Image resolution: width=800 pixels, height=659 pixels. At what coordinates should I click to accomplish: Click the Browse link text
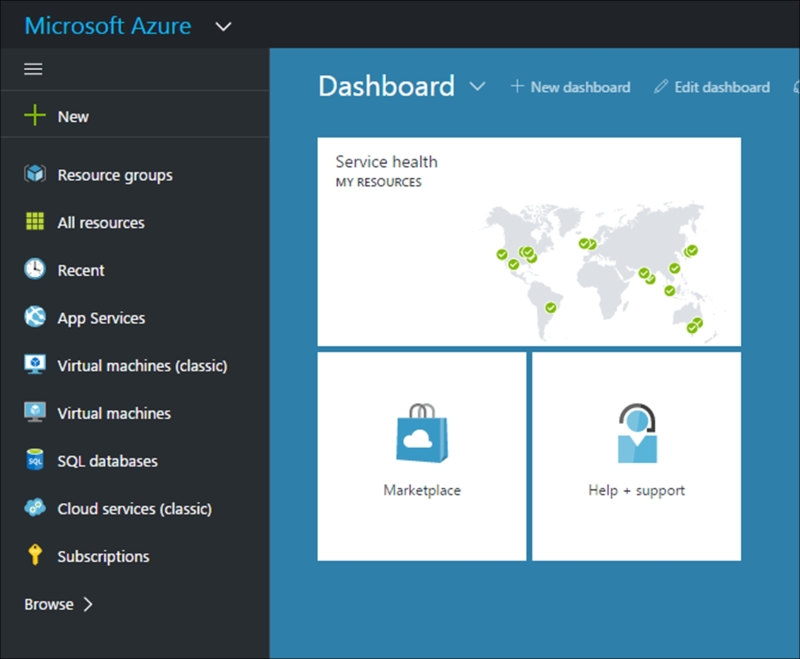point(49,604)
